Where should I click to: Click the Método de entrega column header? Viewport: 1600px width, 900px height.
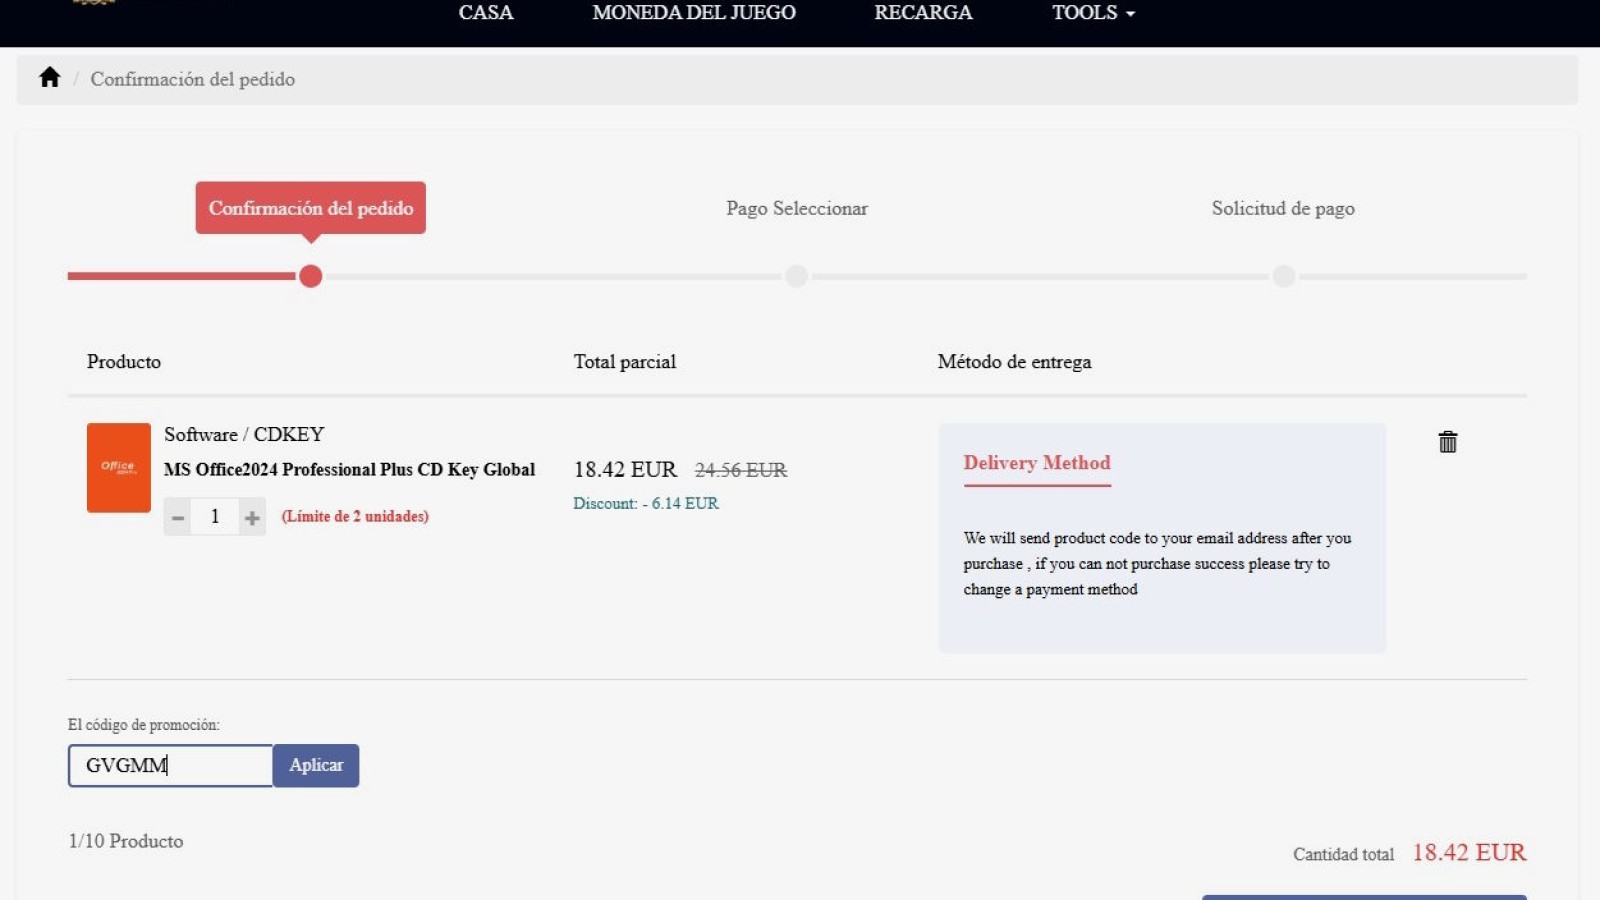pos(1014,362)
